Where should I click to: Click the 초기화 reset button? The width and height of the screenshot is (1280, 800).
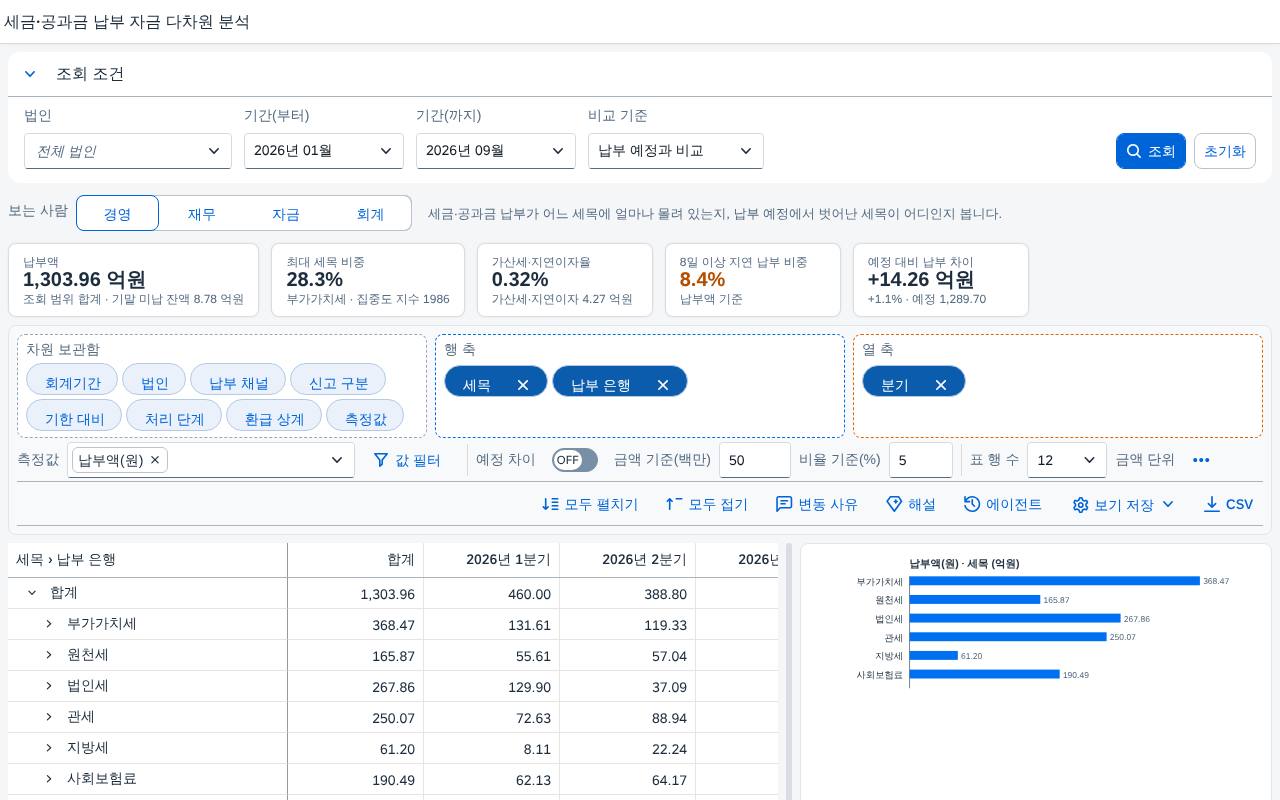click(x=1225, y=151)
